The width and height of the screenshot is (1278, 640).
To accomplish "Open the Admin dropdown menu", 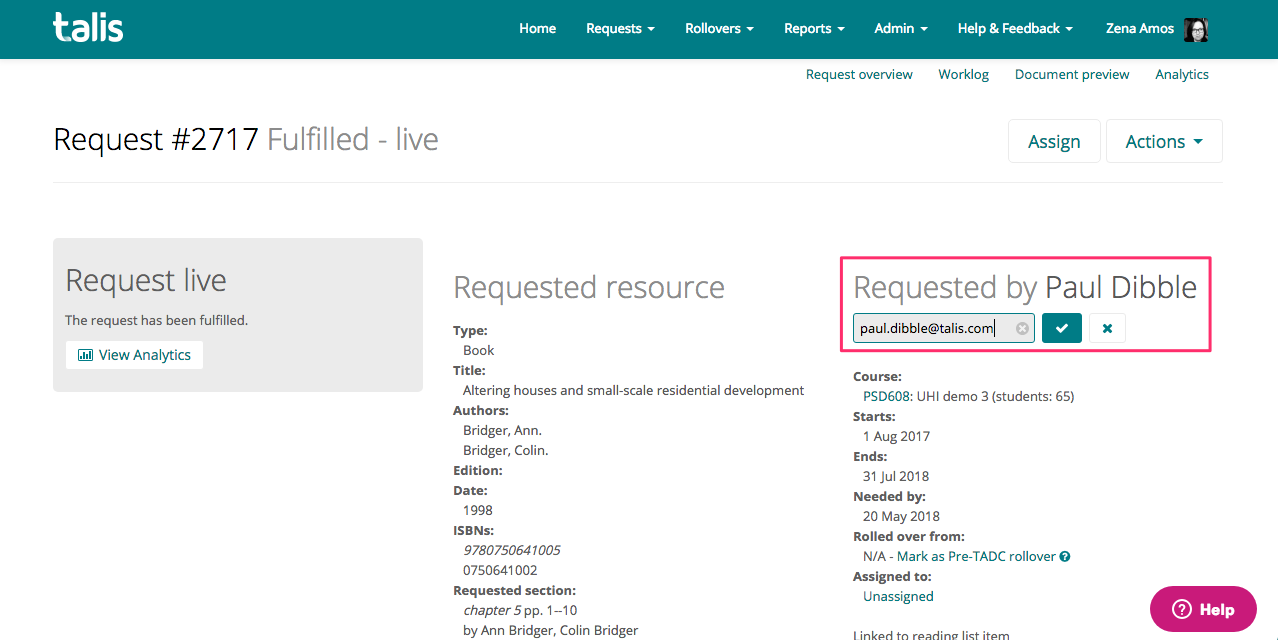I will point(901,28).
